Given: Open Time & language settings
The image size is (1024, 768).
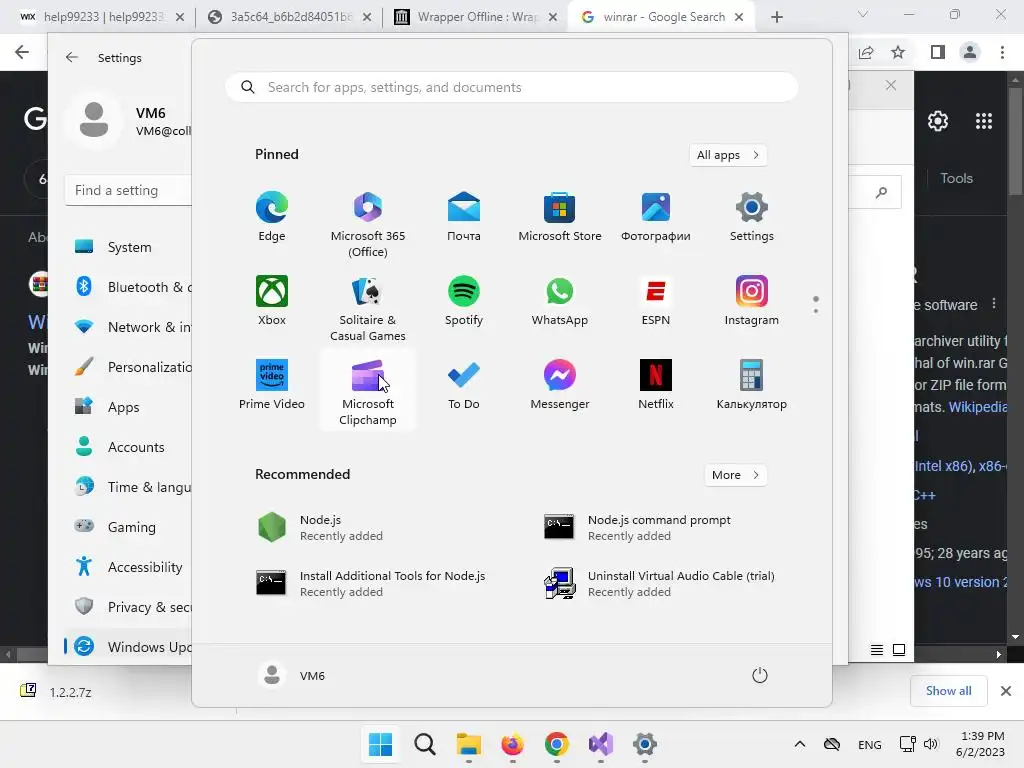Looking at the screenshot, I should tap(128, 487).
